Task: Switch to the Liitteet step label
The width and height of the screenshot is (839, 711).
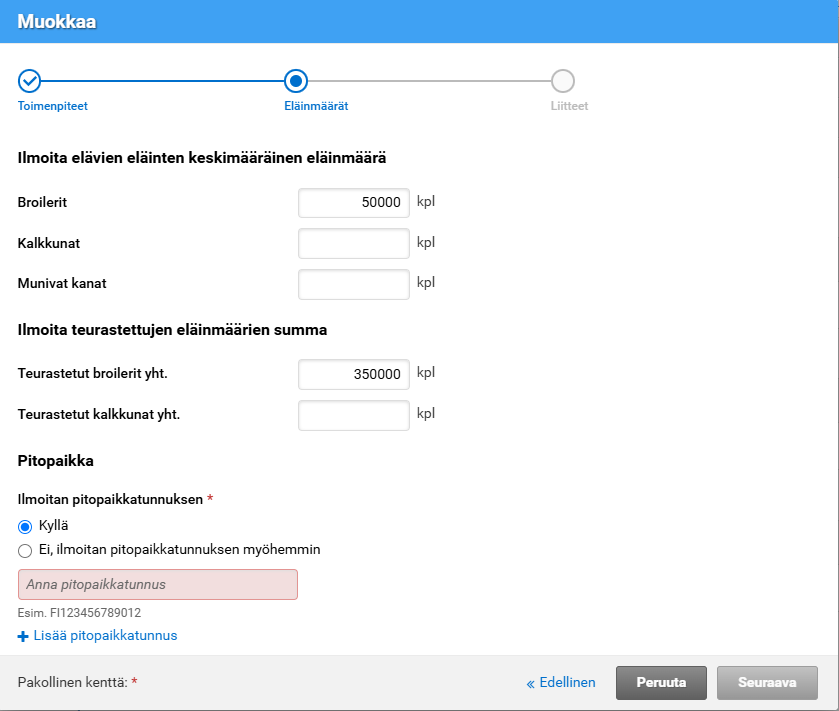Action: pyautogui.click(x=569, y=106)
